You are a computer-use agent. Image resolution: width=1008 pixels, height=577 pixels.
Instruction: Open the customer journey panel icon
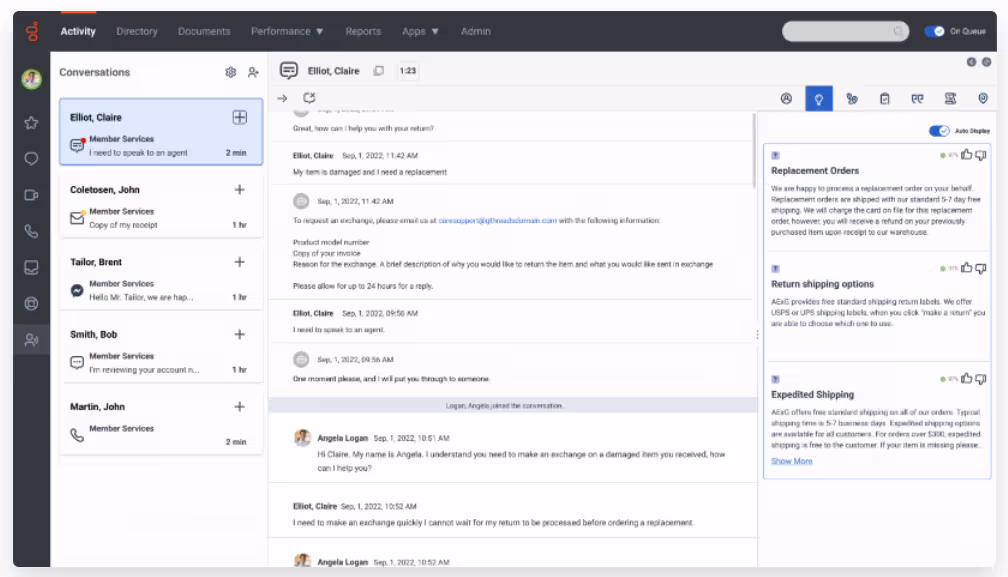852,98
